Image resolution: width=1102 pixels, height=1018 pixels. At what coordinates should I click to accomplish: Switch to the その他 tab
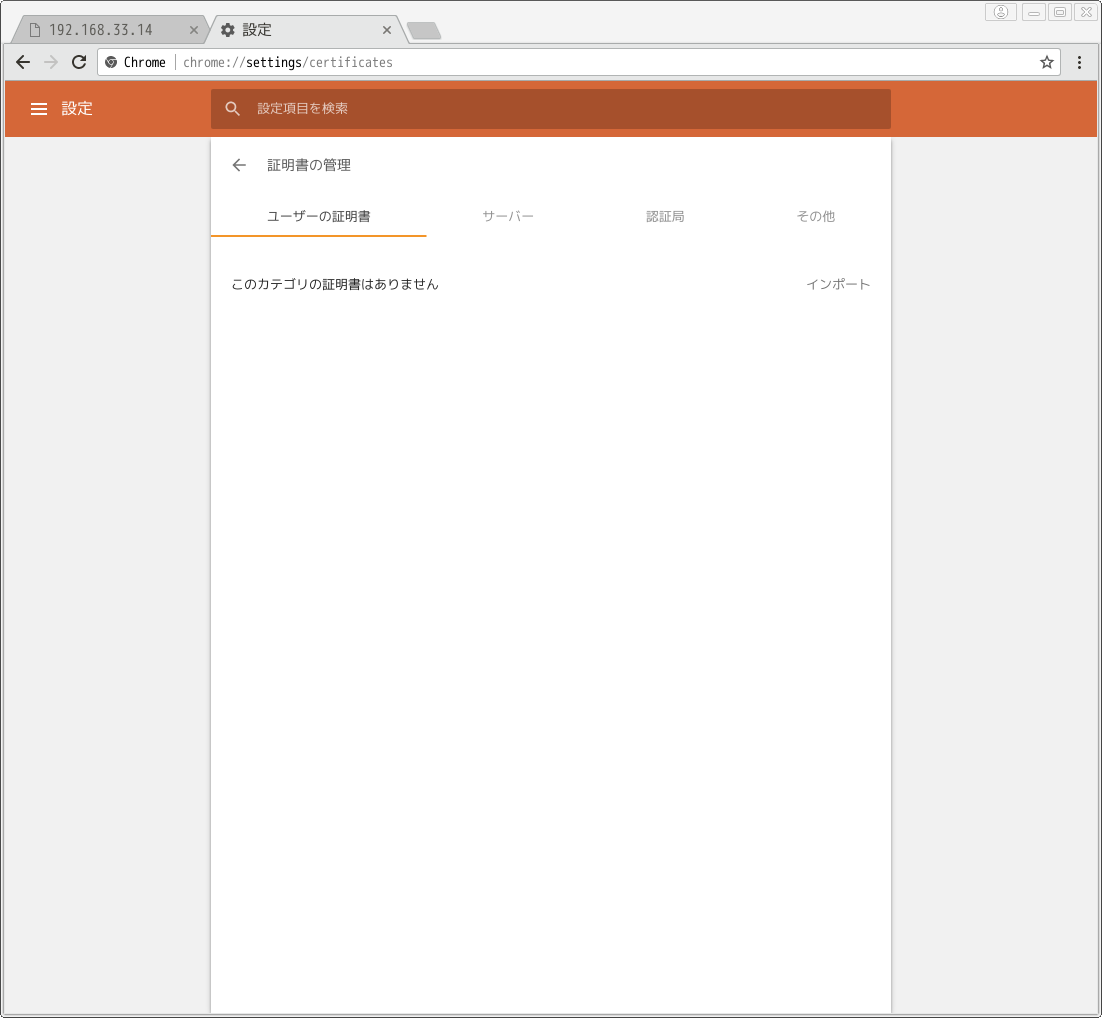[815, 216]
